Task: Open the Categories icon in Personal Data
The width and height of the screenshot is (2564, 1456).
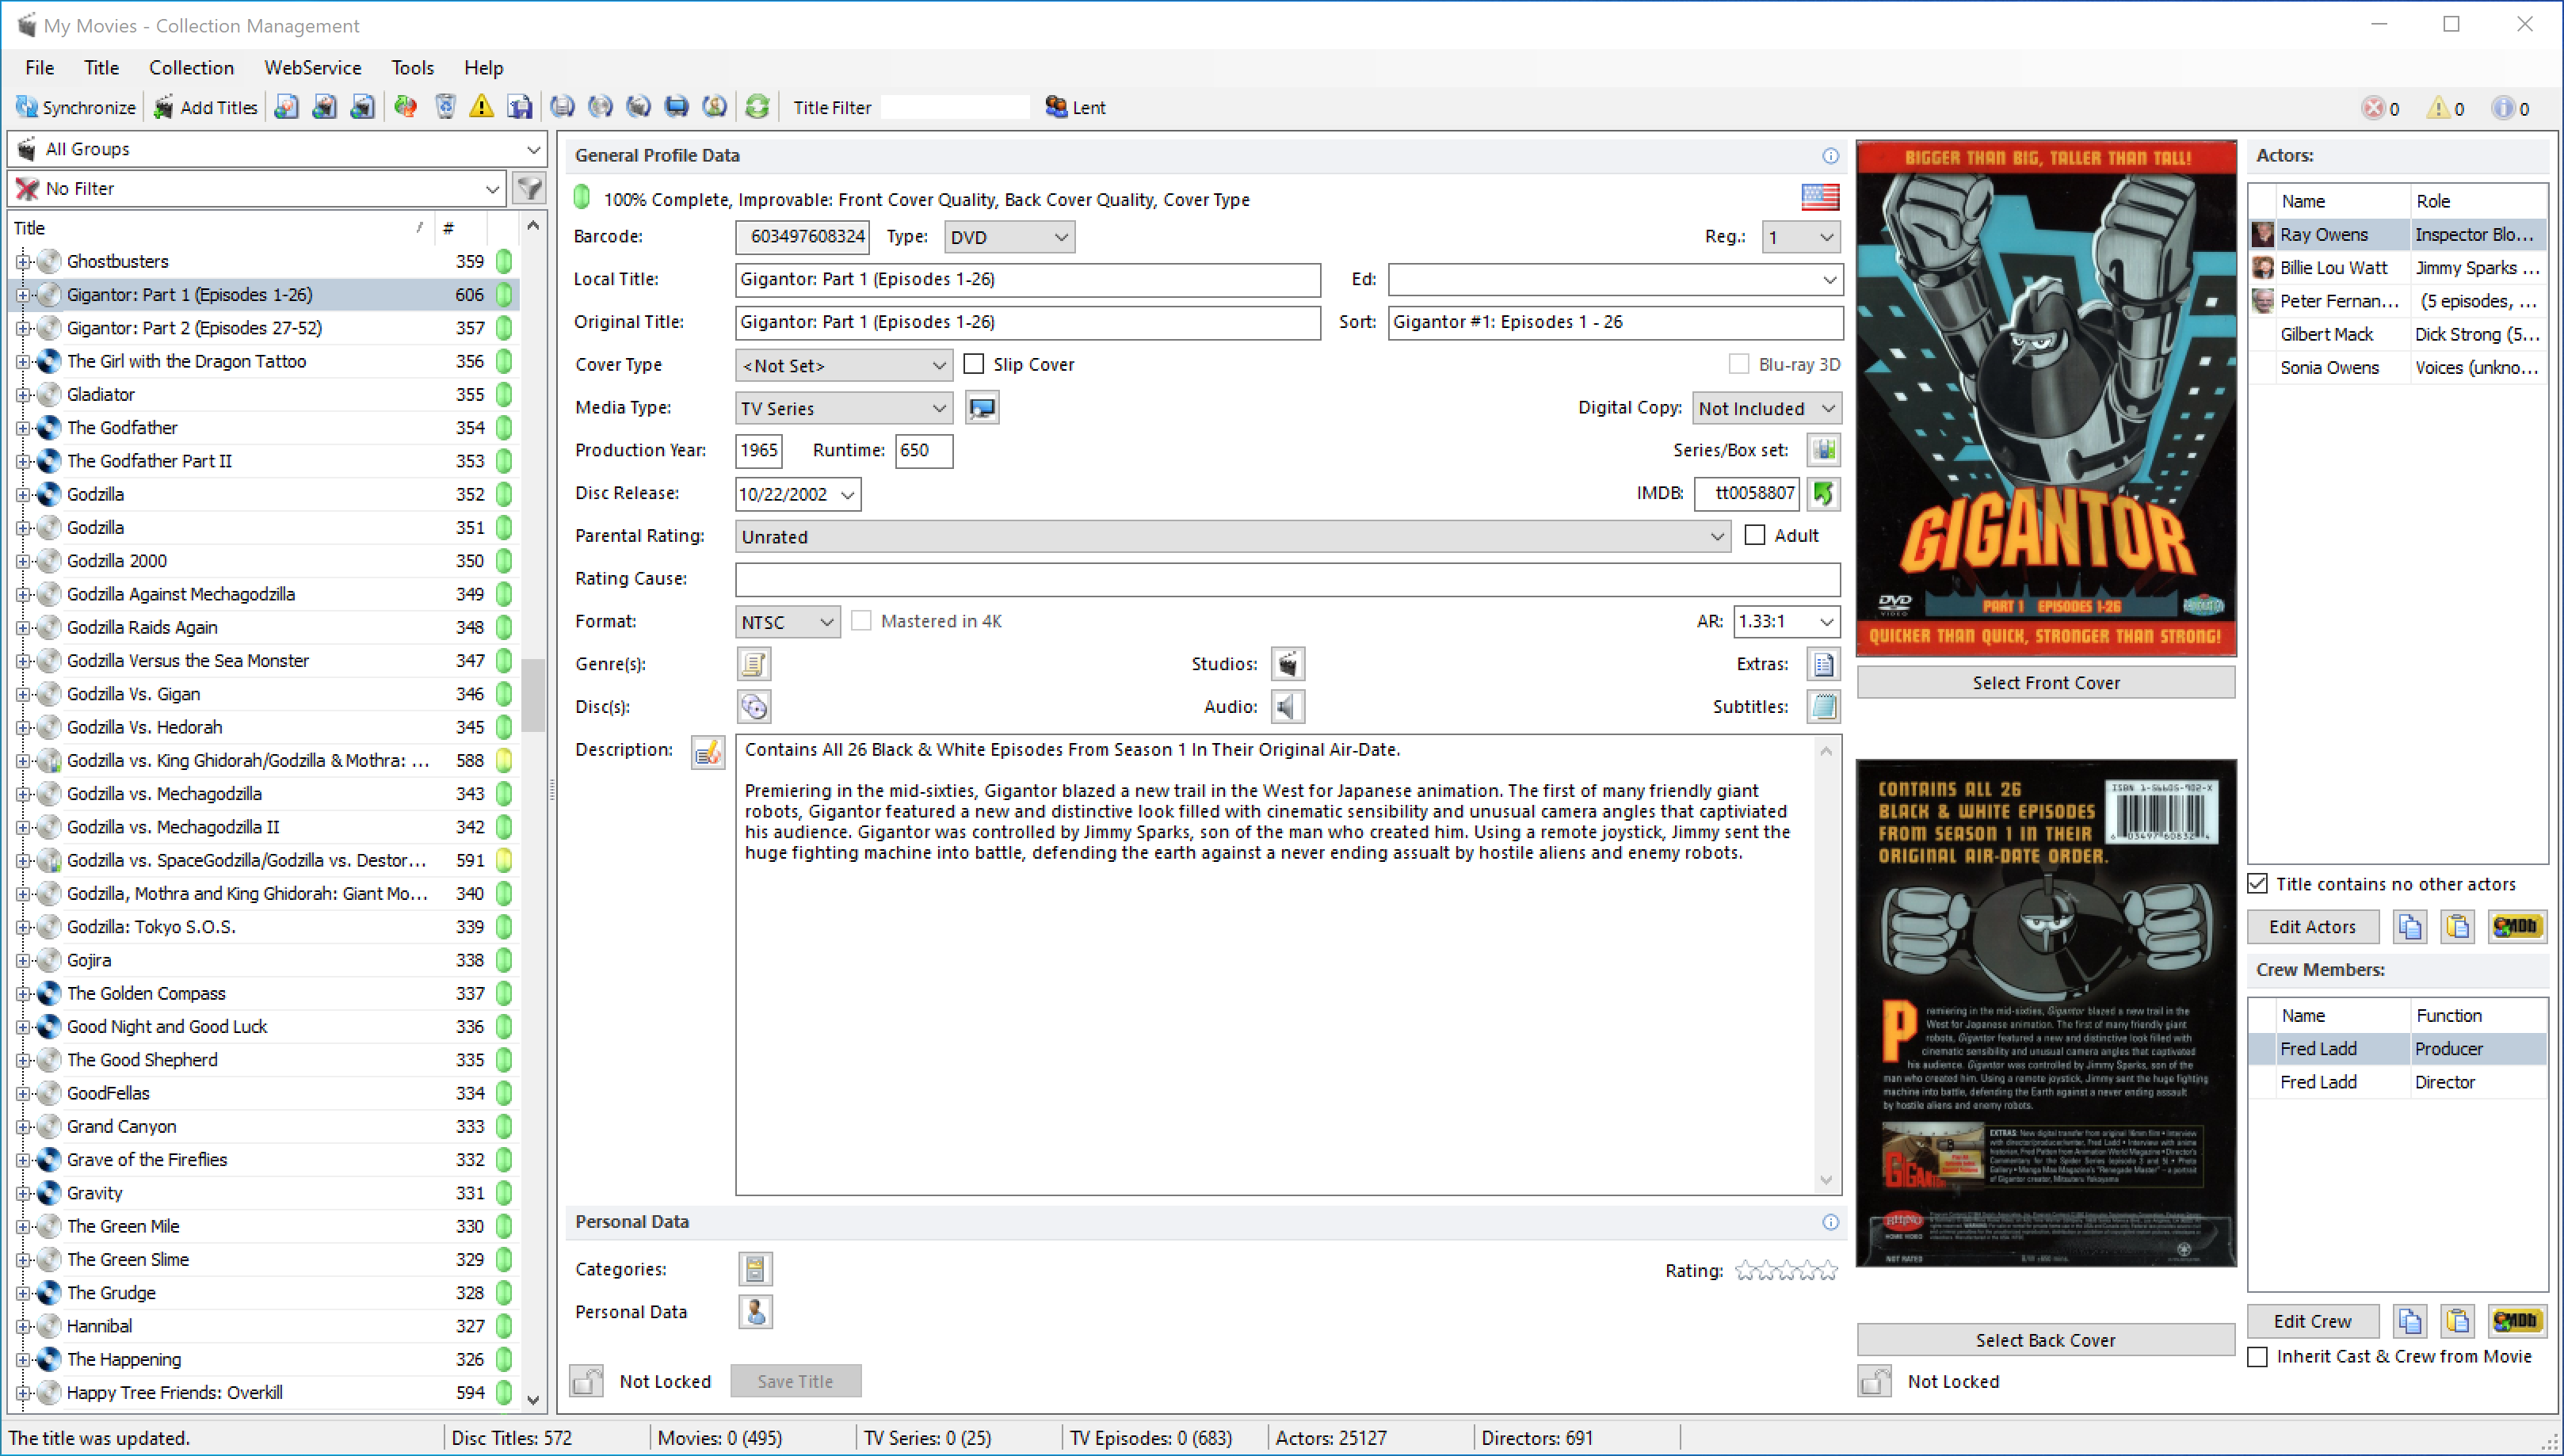Action: tap(755, 1269)
